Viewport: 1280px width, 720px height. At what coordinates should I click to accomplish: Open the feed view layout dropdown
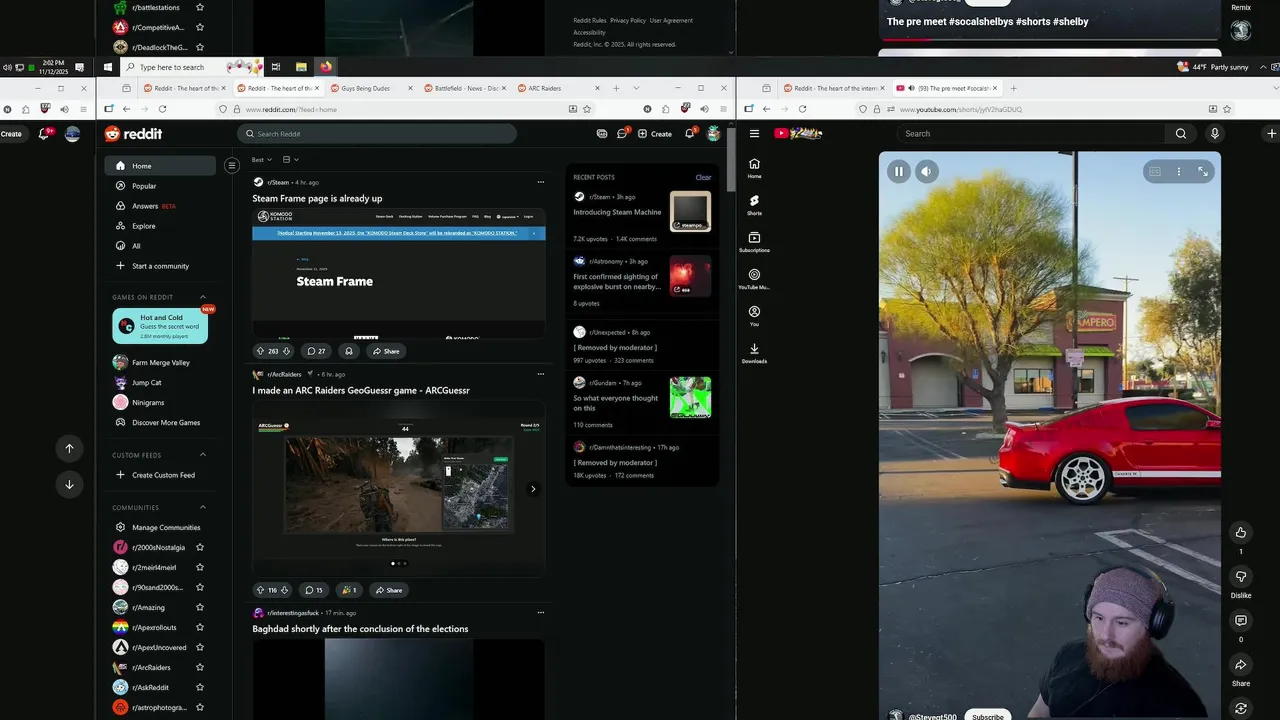(x=290, y=160)
